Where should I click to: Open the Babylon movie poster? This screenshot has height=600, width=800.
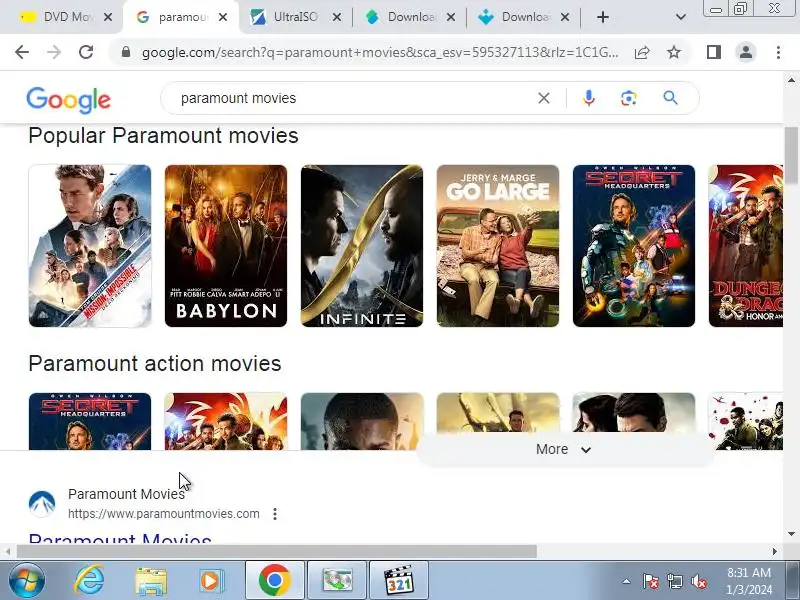coord(226,246)
